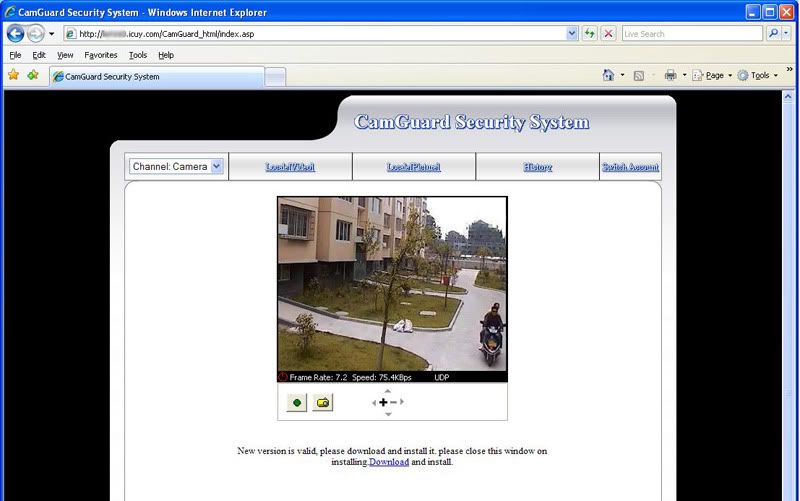Click the browser Forward arrow button

click(x=36, y=34)
